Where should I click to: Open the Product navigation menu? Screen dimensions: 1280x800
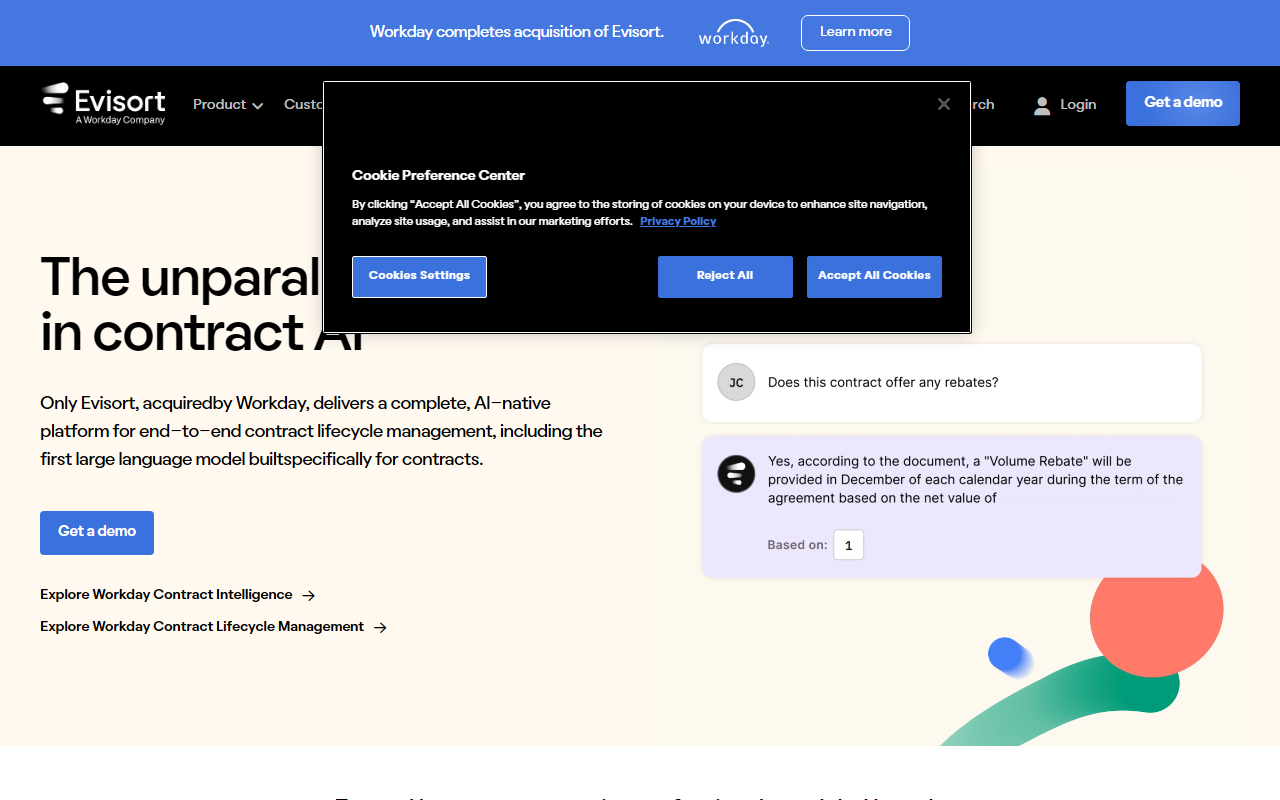(228, 104)
